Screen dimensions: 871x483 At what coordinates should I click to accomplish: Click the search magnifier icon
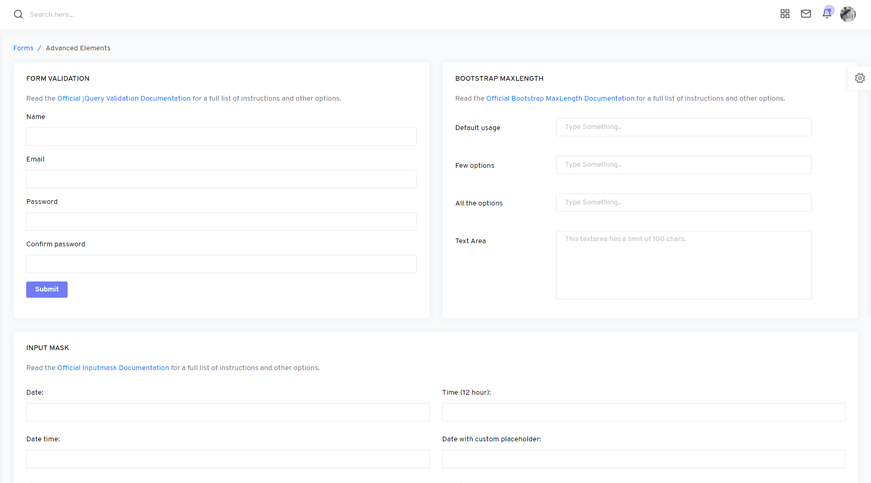click(18, 14)
